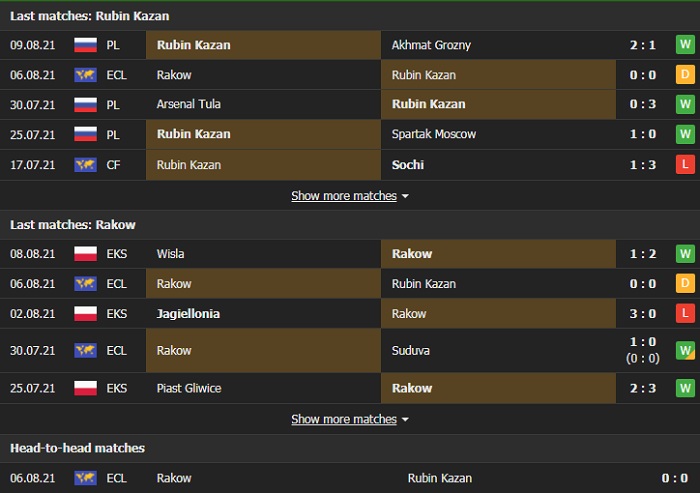Screen dimensions: 700x493
Task: Click Rubin Kazan in head-to-head row
Action: point(440,478)
